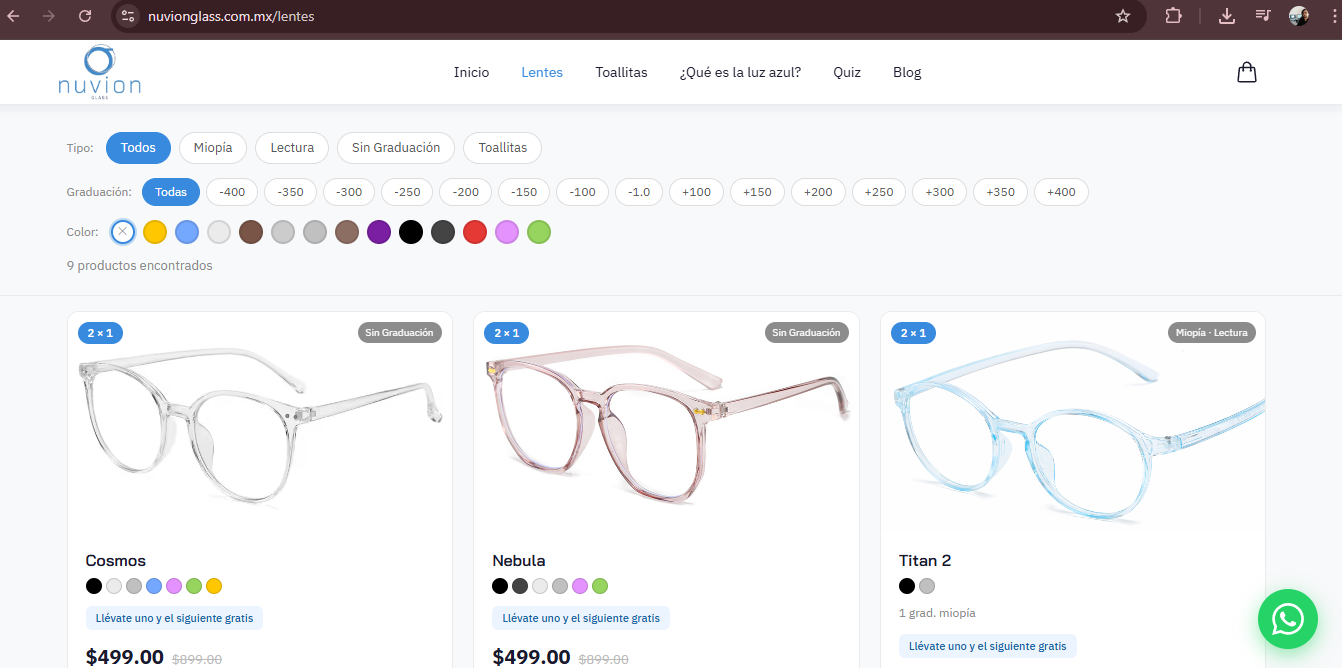This screenshot has height=668, width=1342.
Task: Open the Quiz menu item
Action: pyautogui.click(x=847, y=72)
